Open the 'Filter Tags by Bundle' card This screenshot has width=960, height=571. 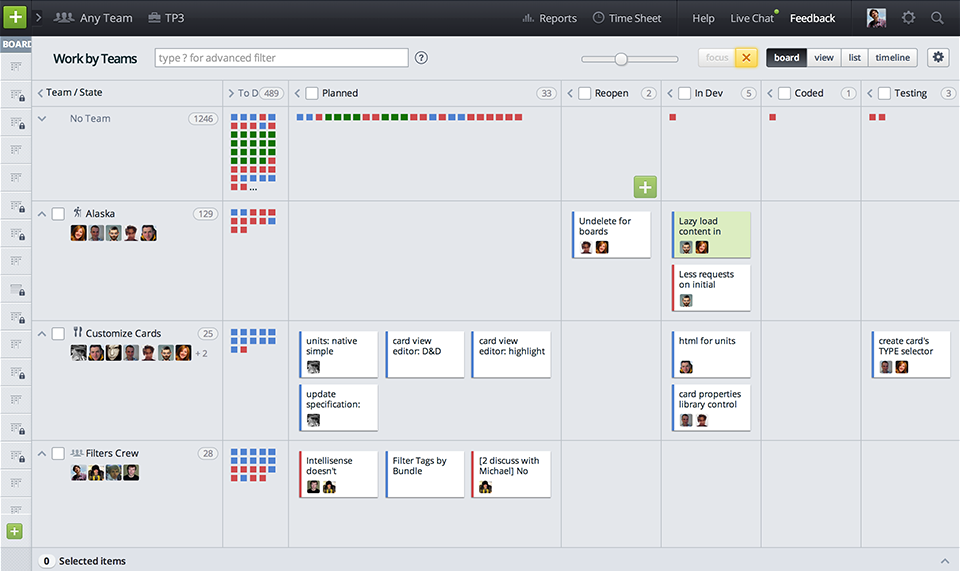(424, 474)
